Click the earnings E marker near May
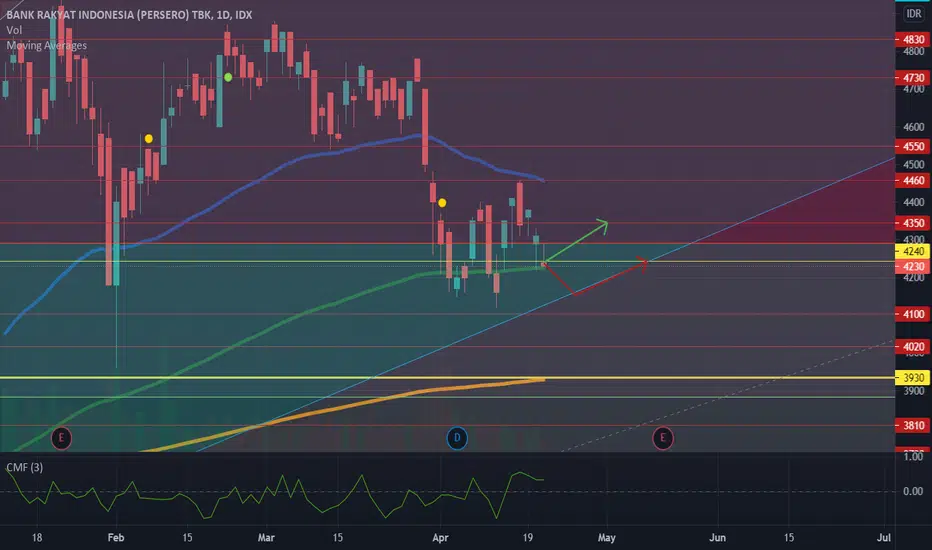 663,439
